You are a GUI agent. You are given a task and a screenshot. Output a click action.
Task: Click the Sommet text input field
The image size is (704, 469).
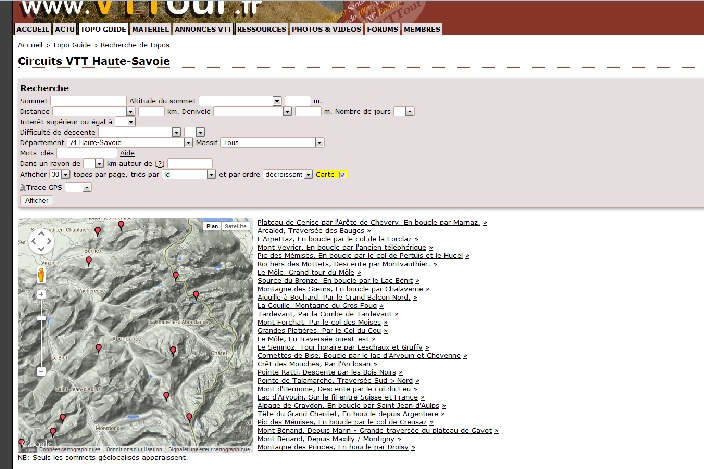tap(87, 100)
